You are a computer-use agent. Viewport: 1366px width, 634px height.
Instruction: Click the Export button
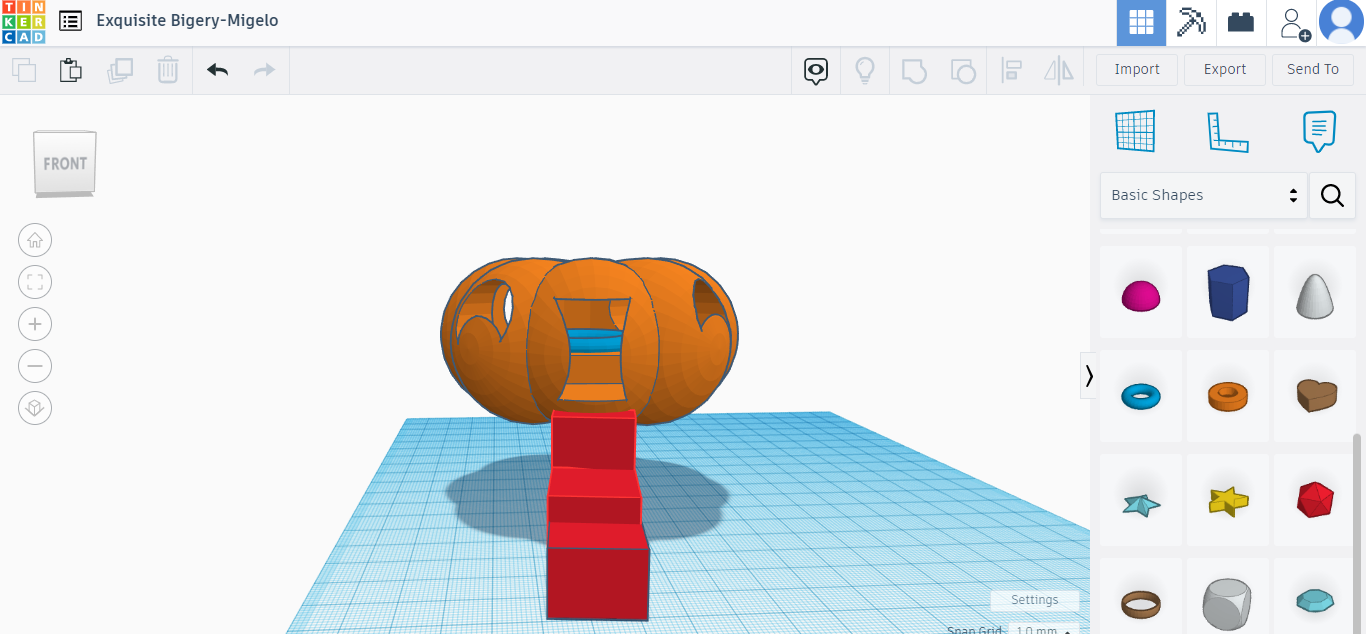[1224, 69]
